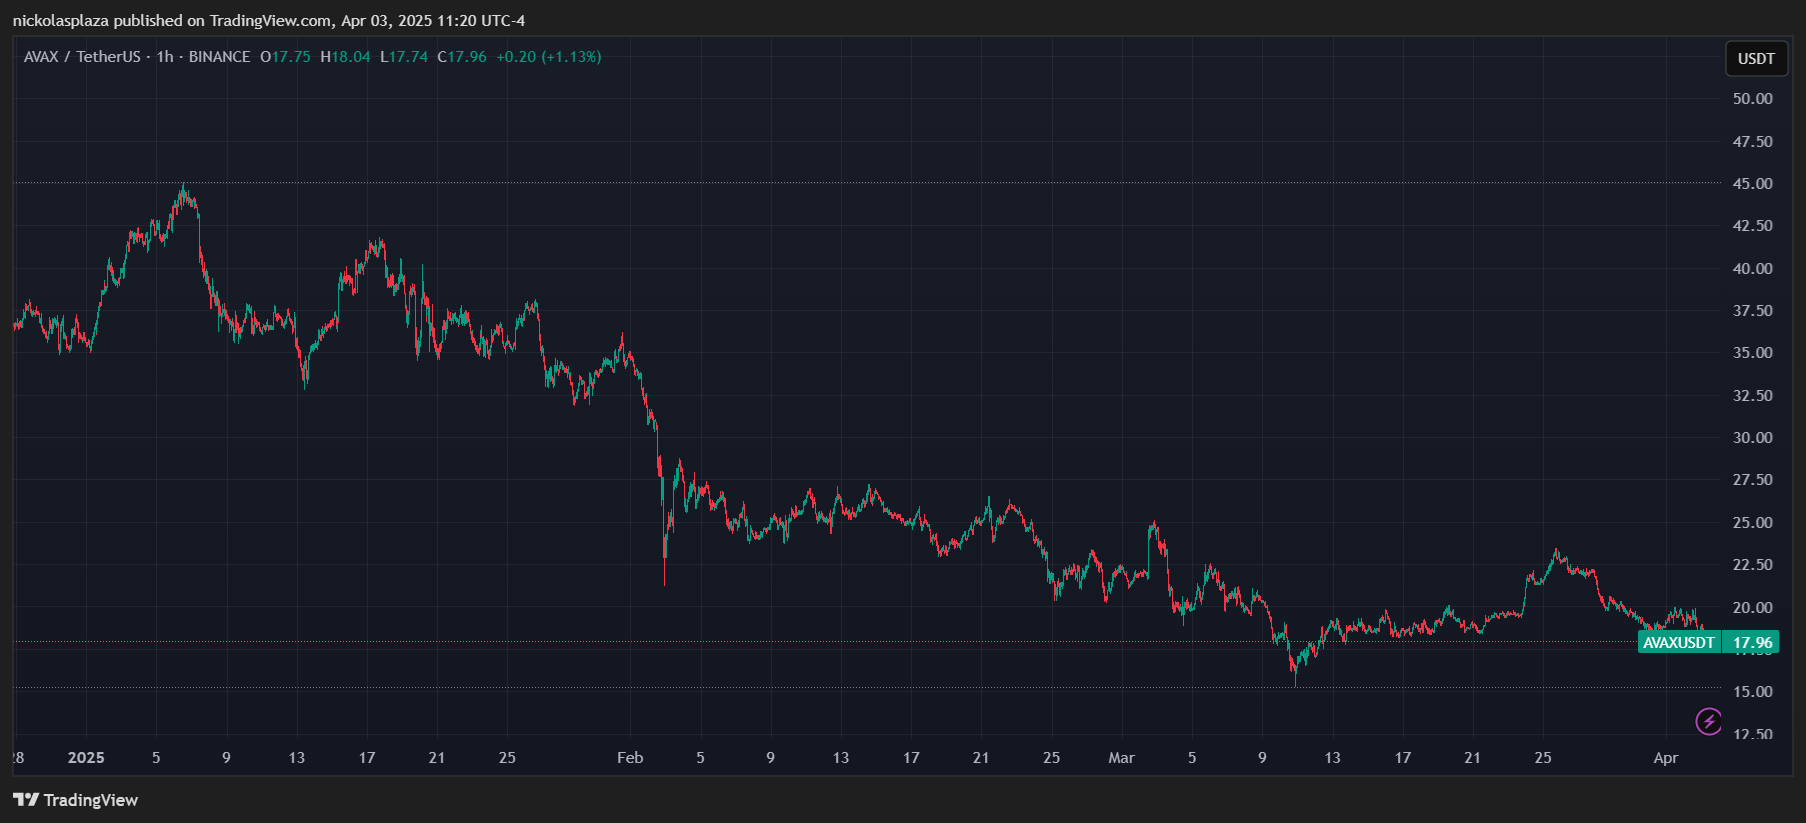Open the USDT currency selector
Image resolution: width=1806 pixels, height=823 pixels.
pos(1756,58)
